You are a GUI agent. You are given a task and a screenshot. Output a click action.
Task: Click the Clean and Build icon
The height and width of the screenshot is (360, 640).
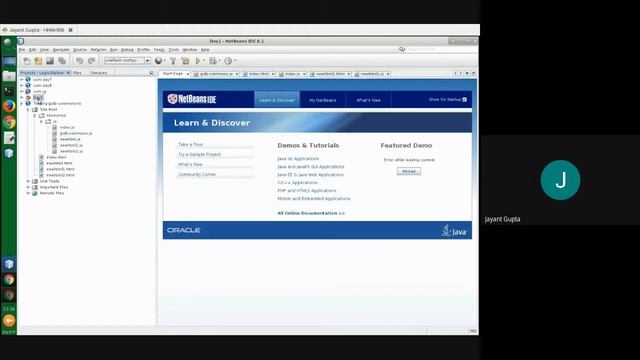185,61
